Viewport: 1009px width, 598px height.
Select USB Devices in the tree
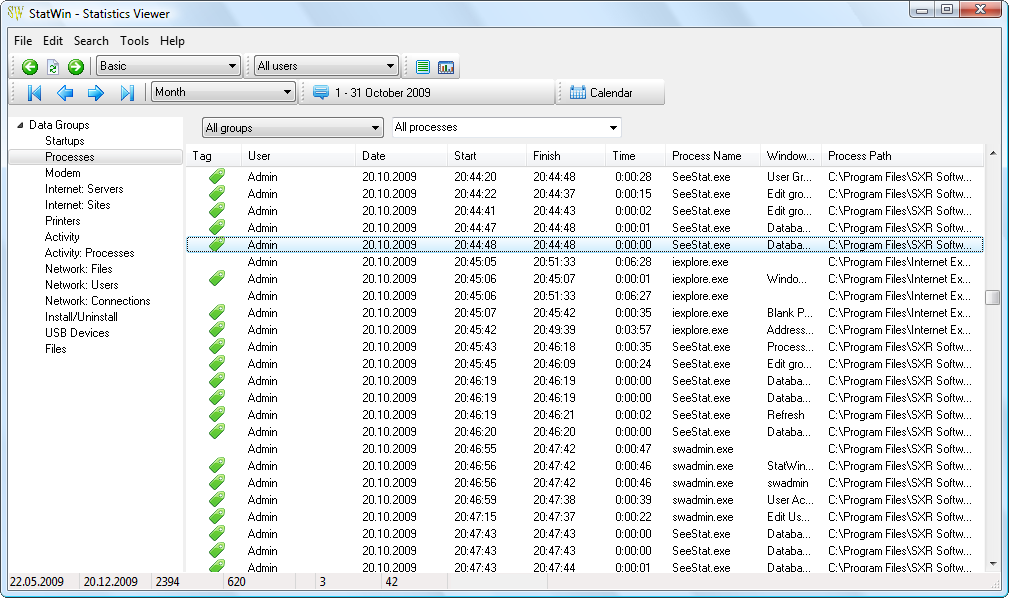[x=77, y=333]
